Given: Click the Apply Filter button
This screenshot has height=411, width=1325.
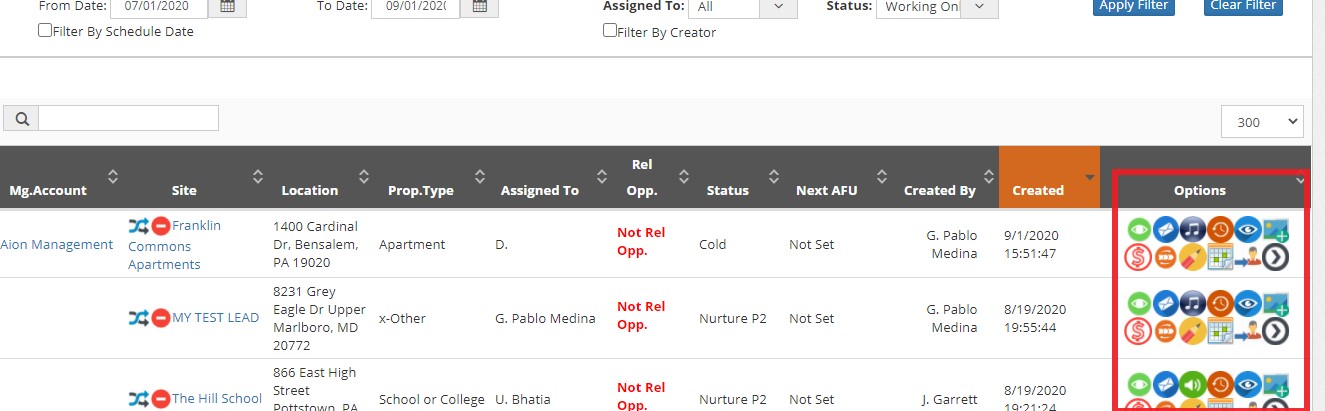Looking at the screenshot, I should pos(1131,5).
